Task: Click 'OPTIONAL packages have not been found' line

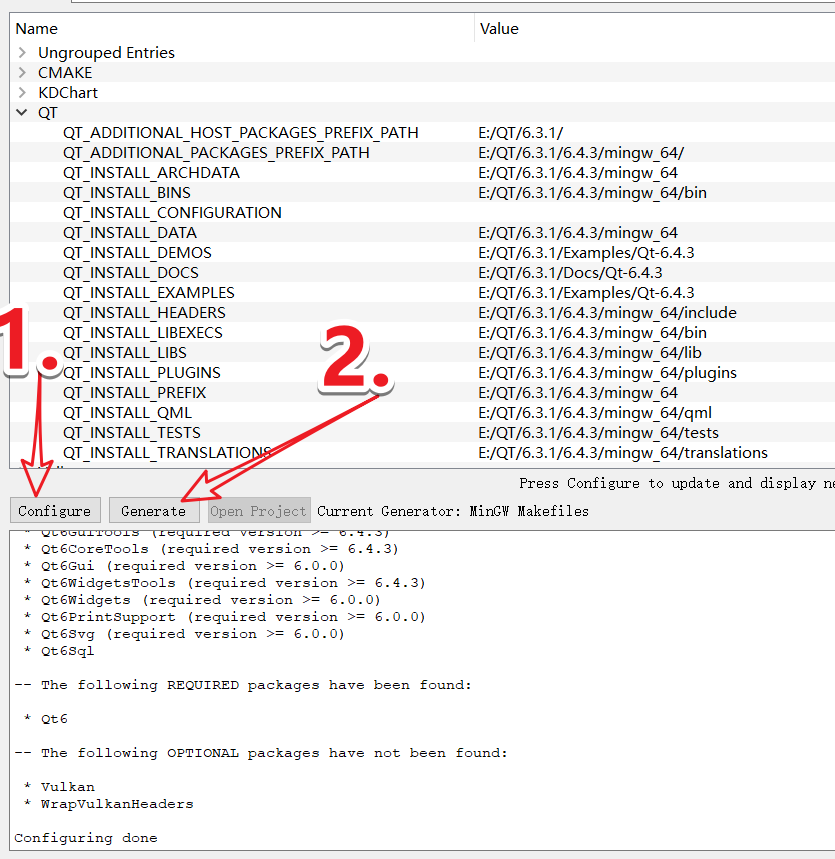Action: point(261,753)
